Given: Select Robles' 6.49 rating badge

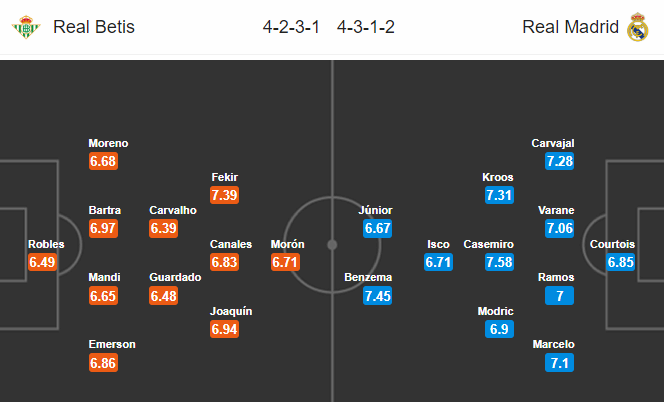Looking at the screenshot, I should pos(42,262).
